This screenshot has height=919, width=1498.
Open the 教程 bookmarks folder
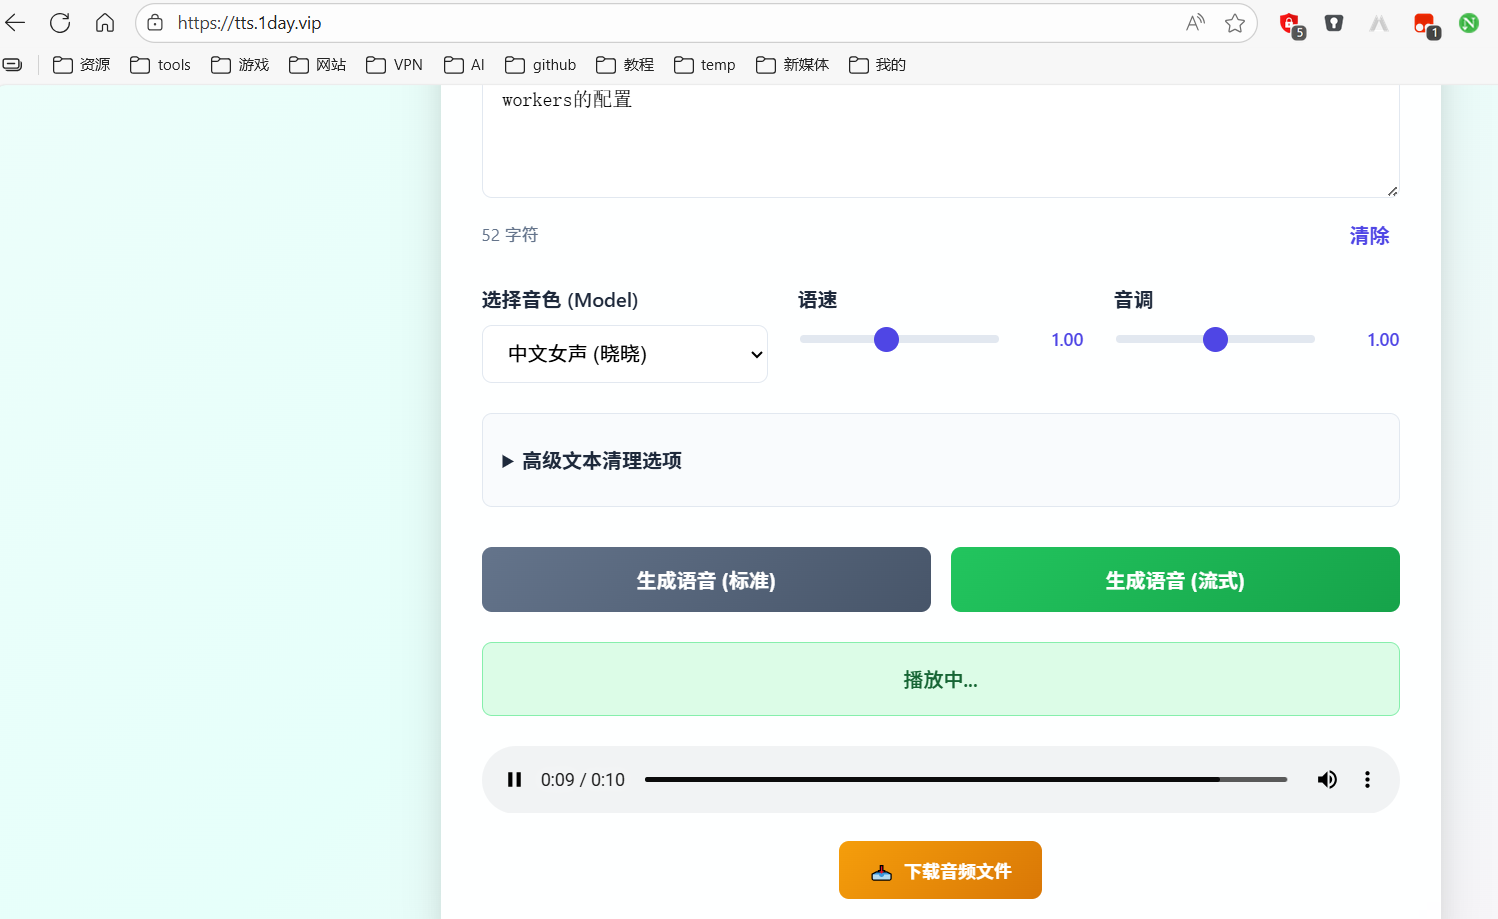point(625,65)
